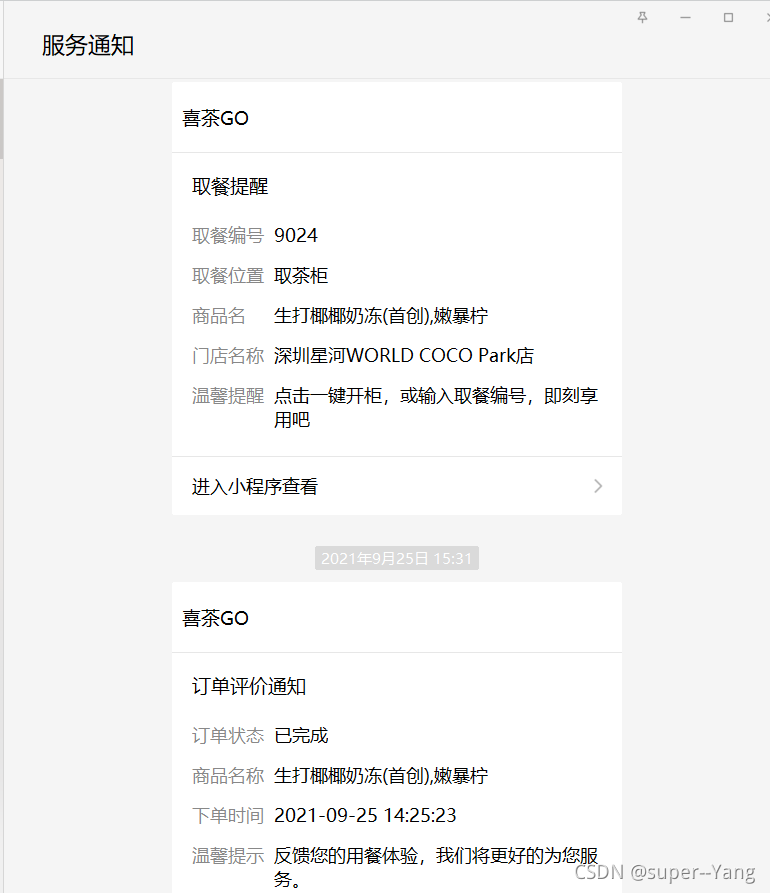Select product name in the 订单评价通知 card

pos(380,776)
